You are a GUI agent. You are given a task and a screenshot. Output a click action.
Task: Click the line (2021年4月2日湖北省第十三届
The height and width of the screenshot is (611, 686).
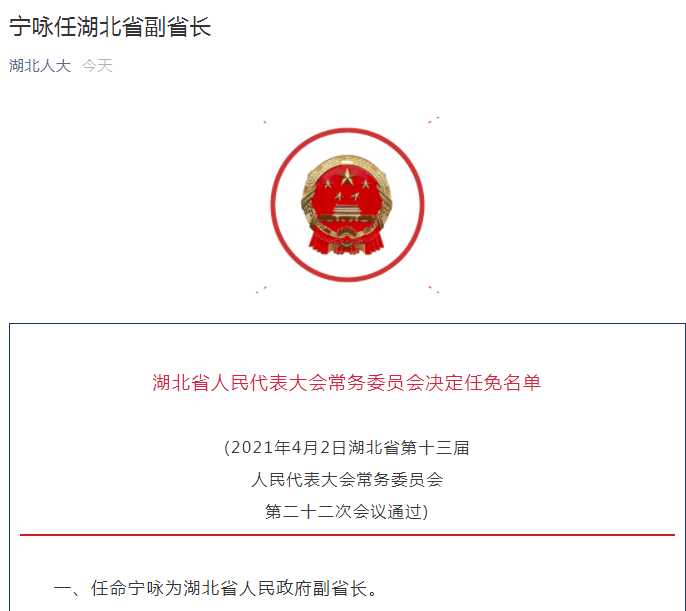[x=346, y=448]
